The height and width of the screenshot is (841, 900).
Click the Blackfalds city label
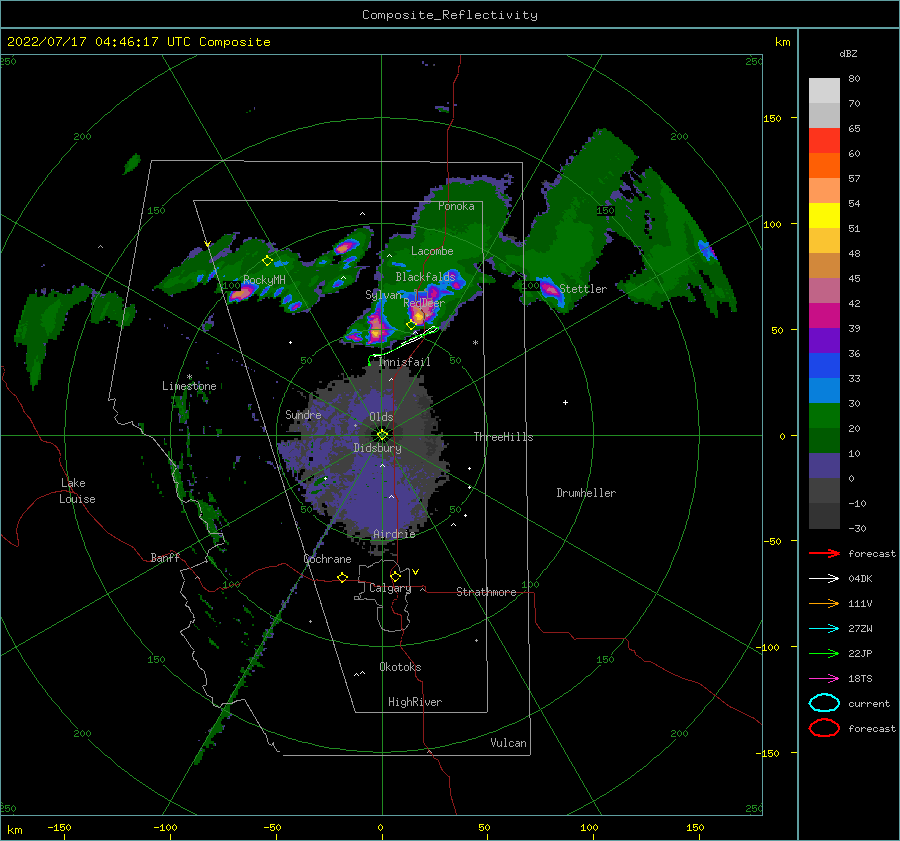pos(425,277)
